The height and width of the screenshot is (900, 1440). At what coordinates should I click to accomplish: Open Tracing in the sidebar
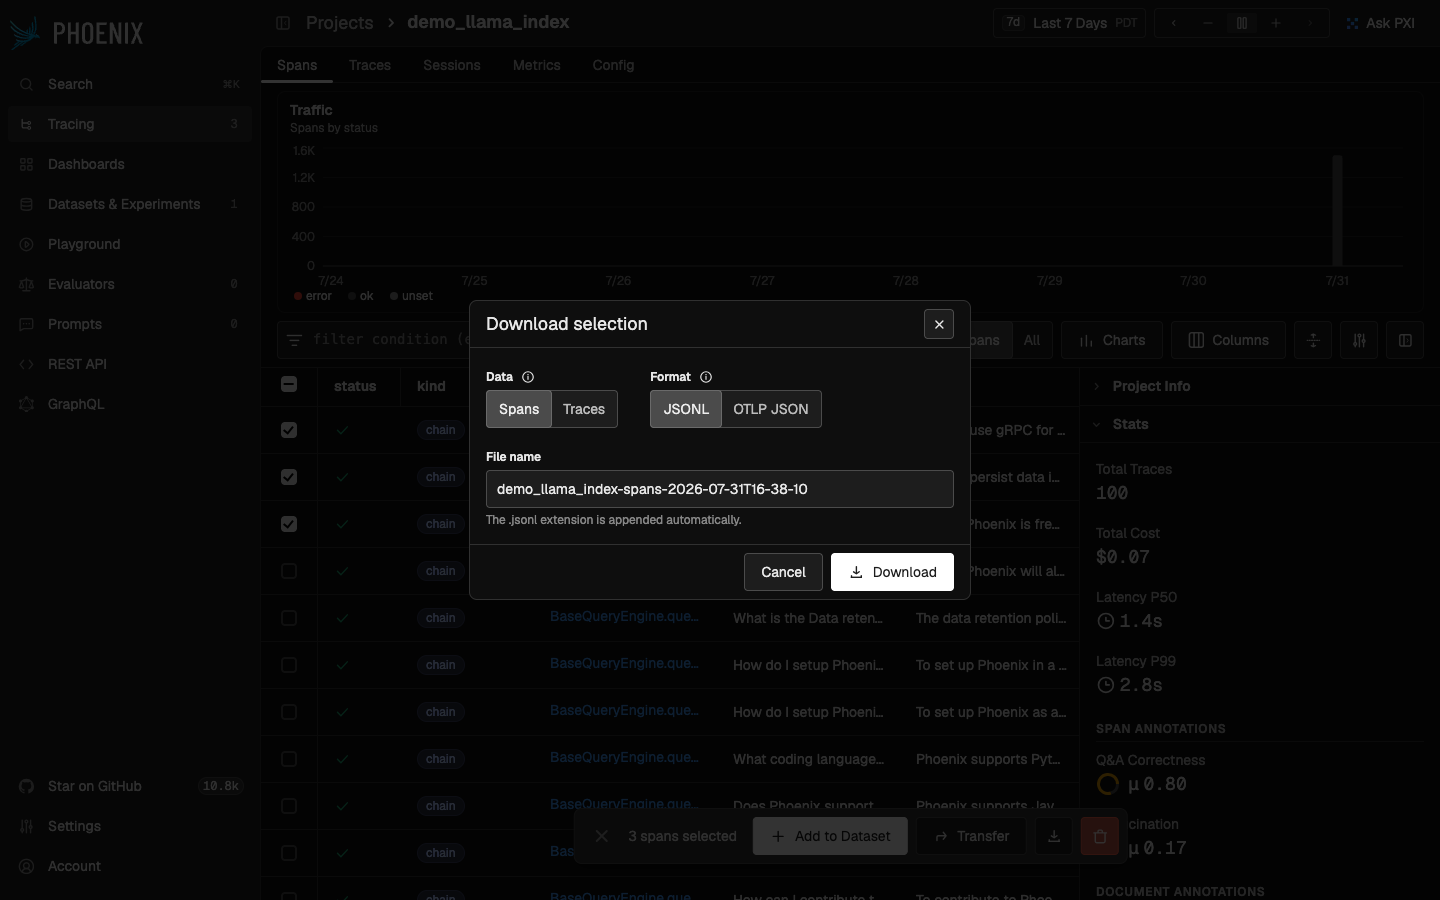point(130,124)
